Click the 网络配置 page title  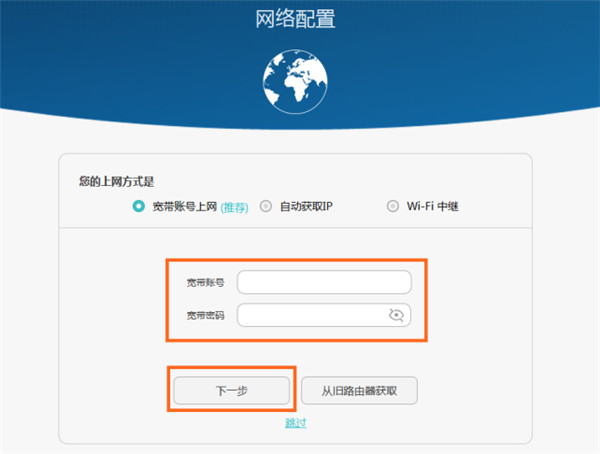pyautogui.click(x=295, y=19)
